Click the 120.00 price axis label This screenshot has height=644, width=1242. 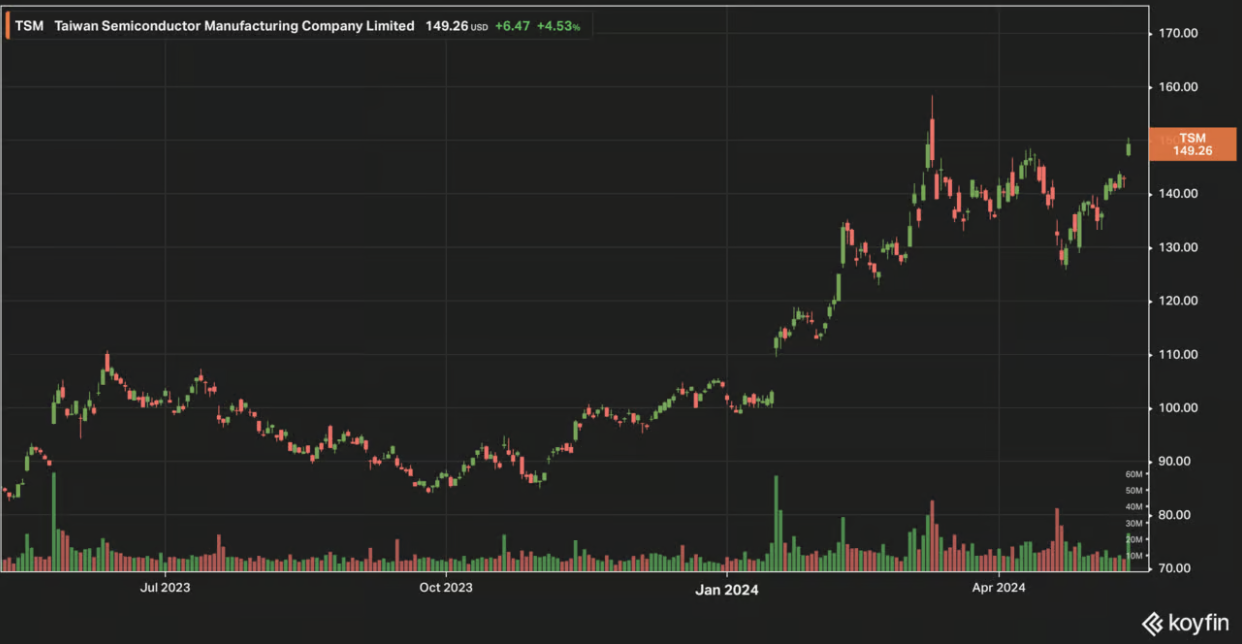[x=1178, y=301]
